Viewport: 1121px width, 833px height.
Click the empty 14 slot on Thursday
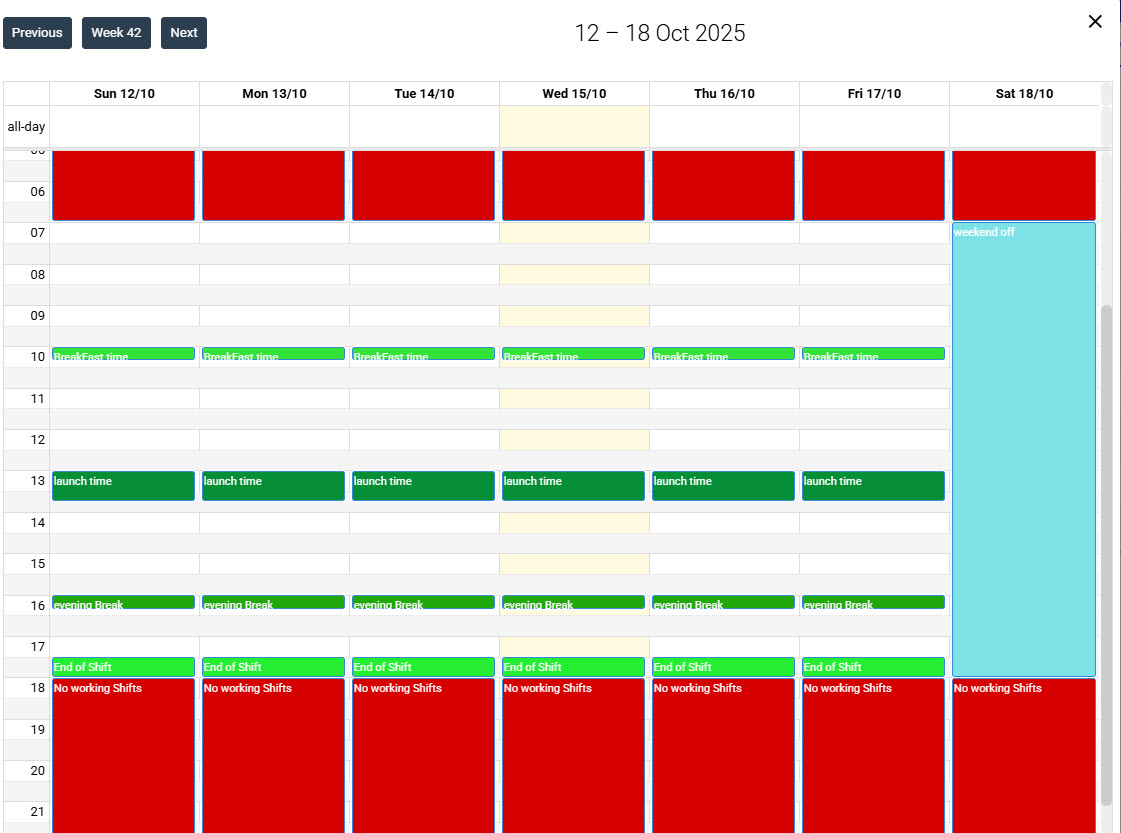(724, 523)
